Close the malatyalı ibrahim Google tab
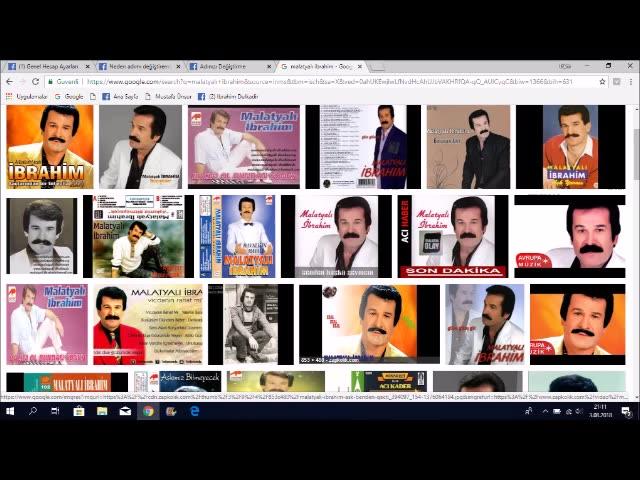The height and width of the screenshot is (480, 640). (x=360, y=66)
